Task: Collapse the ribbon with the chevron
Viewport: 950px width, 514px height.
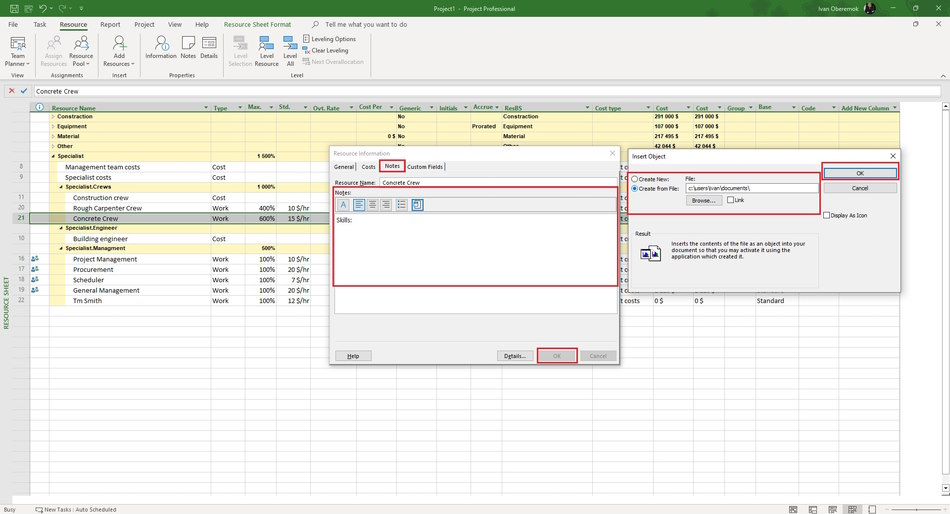Action: [x=943, y=76]
